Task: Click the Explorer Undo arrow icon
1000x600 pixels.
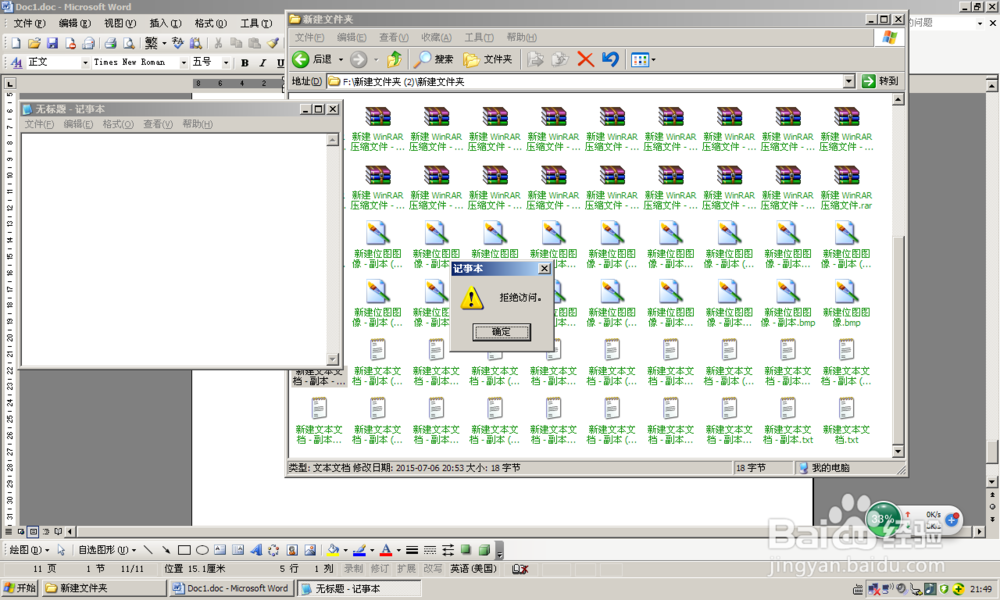Action: coord(610,59)
